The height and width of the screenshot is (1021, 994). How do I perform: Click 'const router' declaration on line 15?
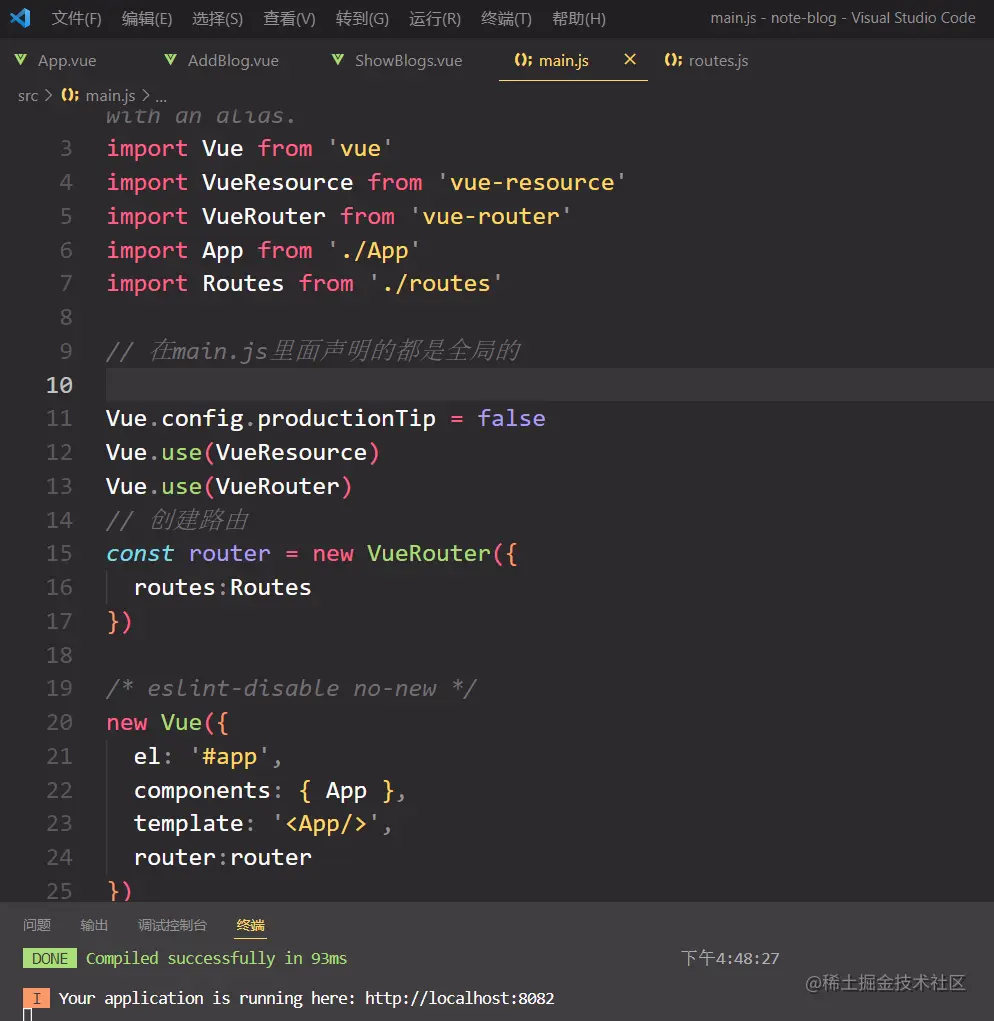(x=188, y=553)
